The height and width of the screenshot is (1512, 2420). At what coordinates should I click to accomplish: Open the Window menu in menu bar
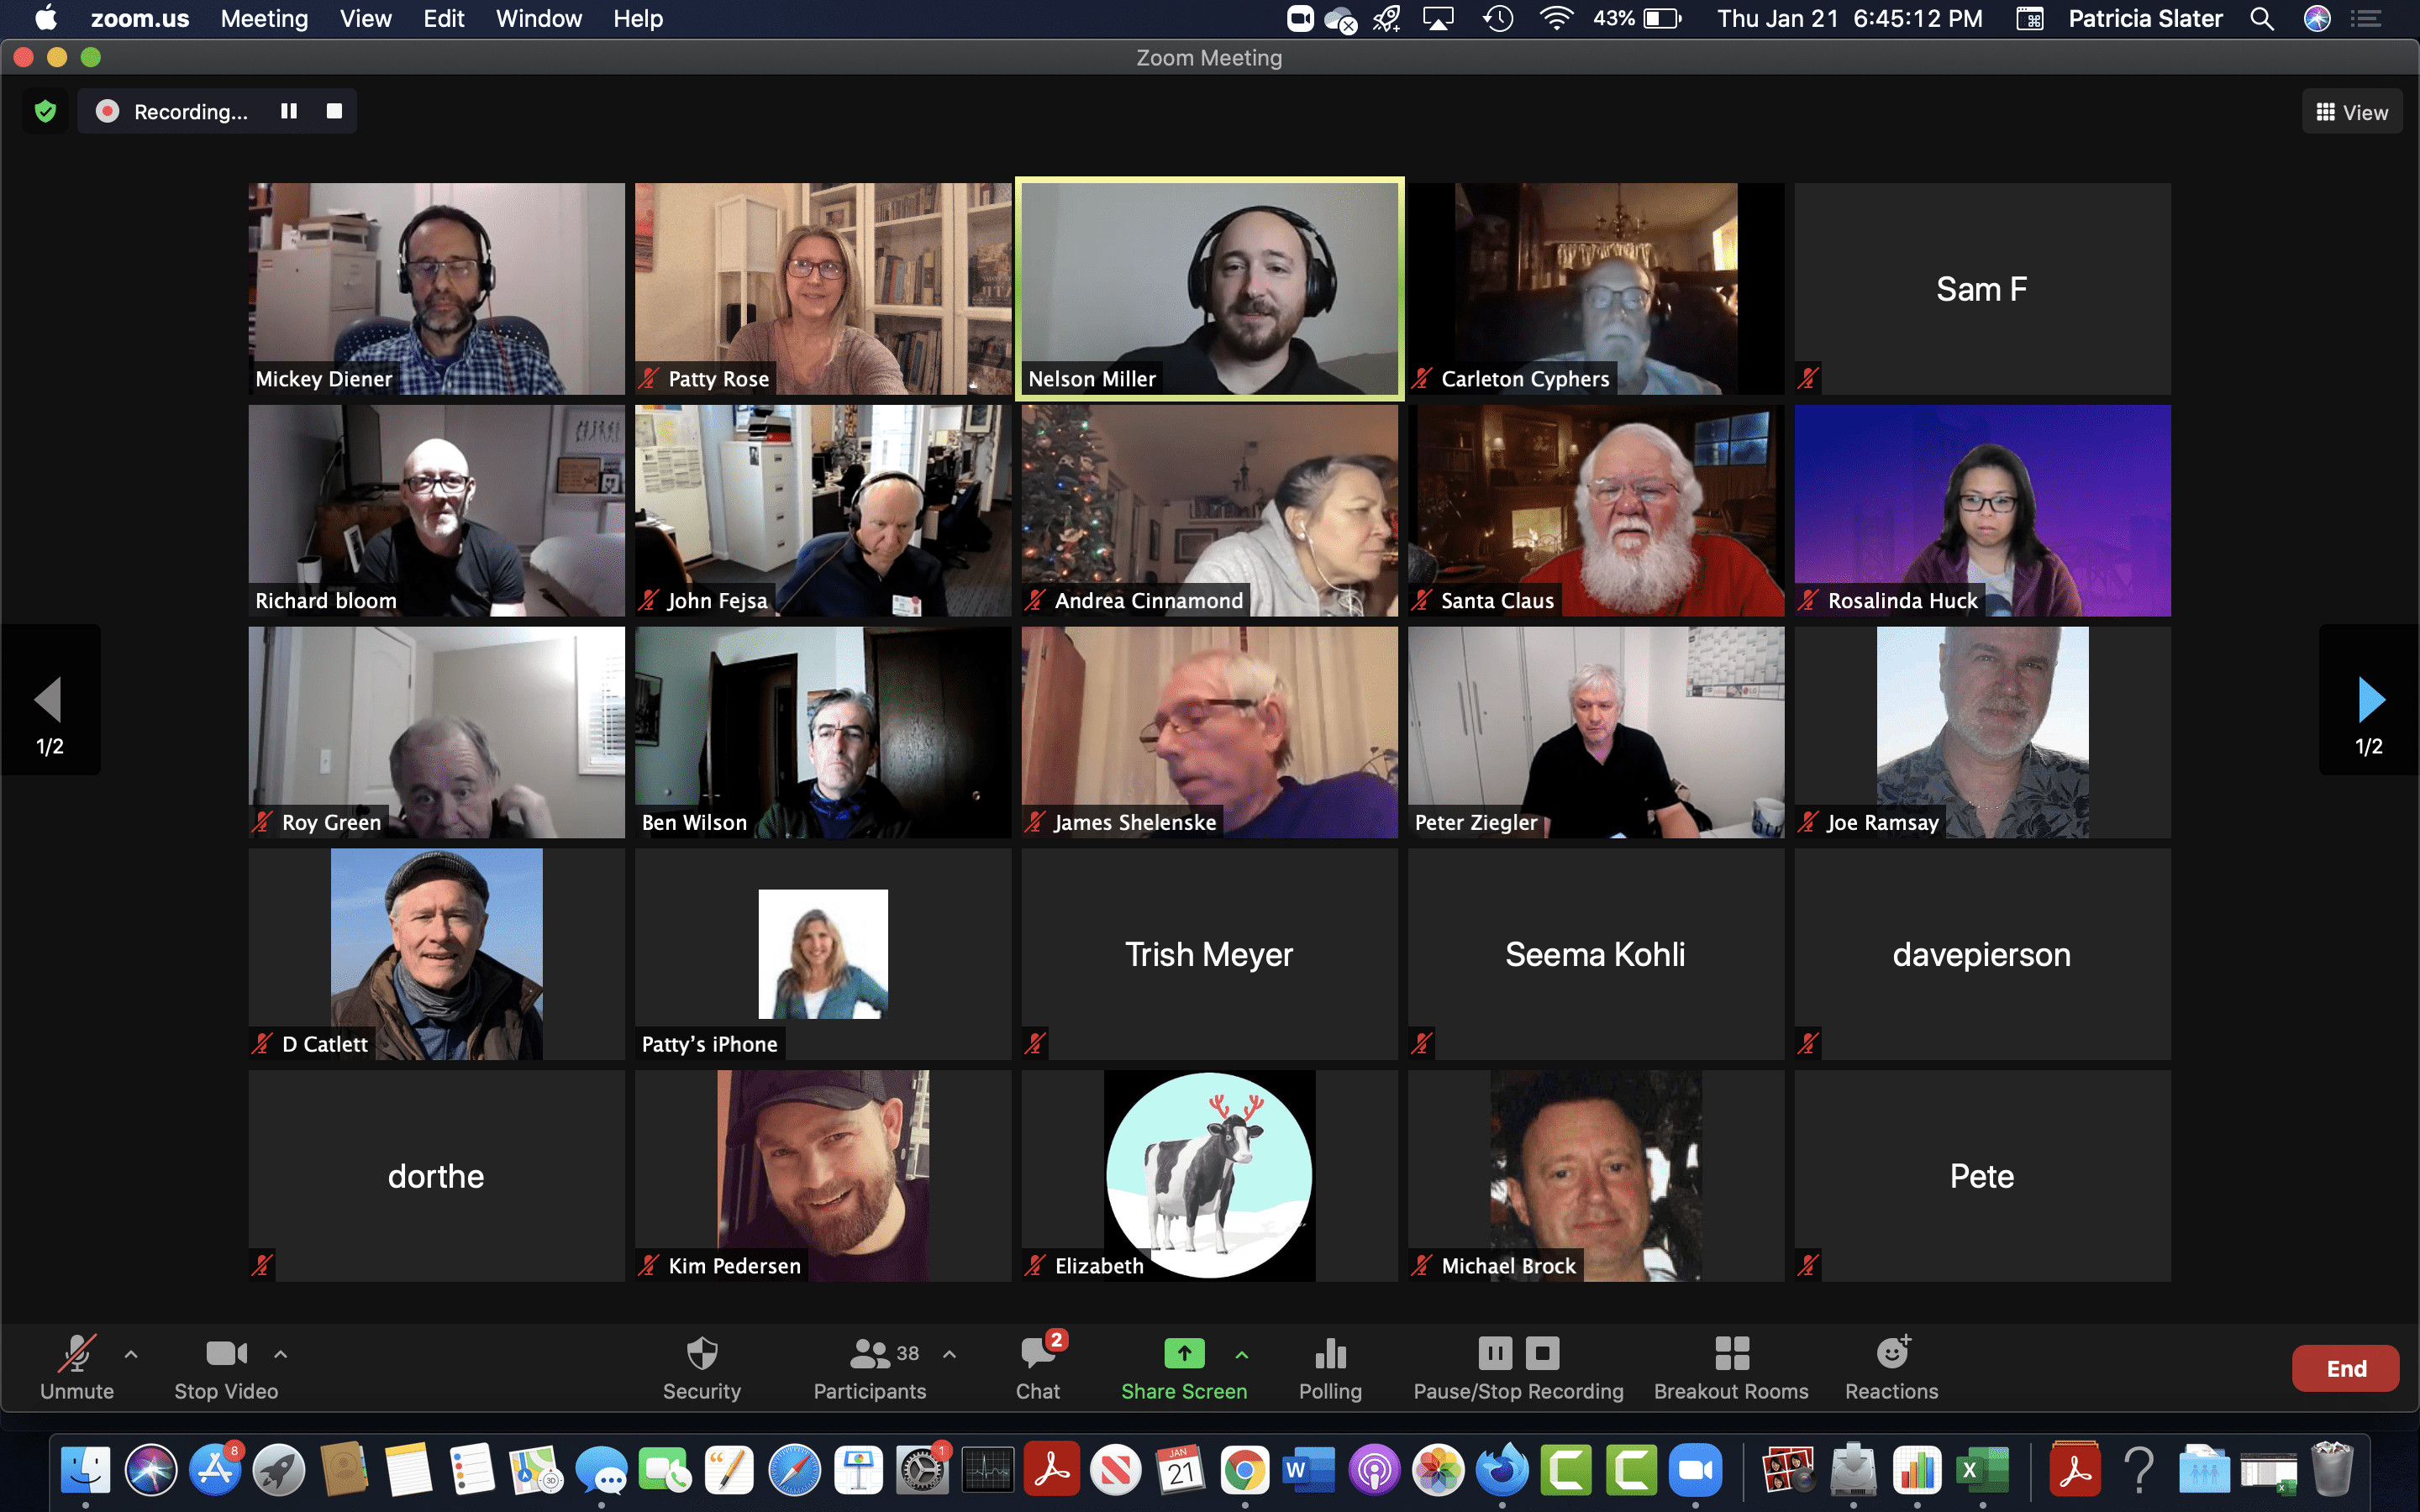tap(538, 19)
